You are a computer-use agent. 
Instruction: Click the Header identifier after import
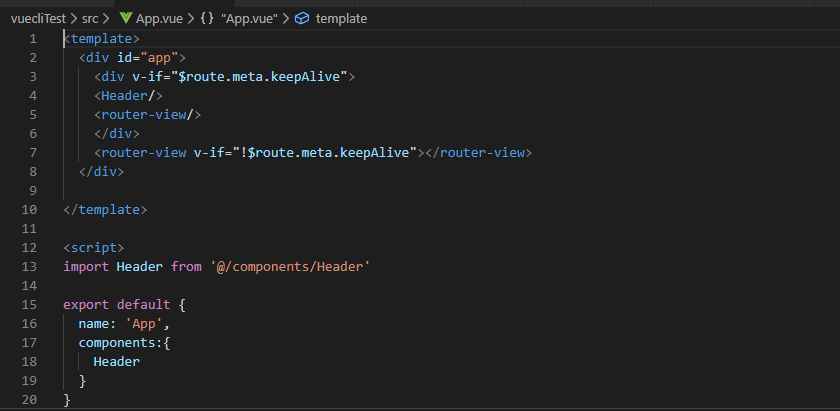(x=140, y=266)
